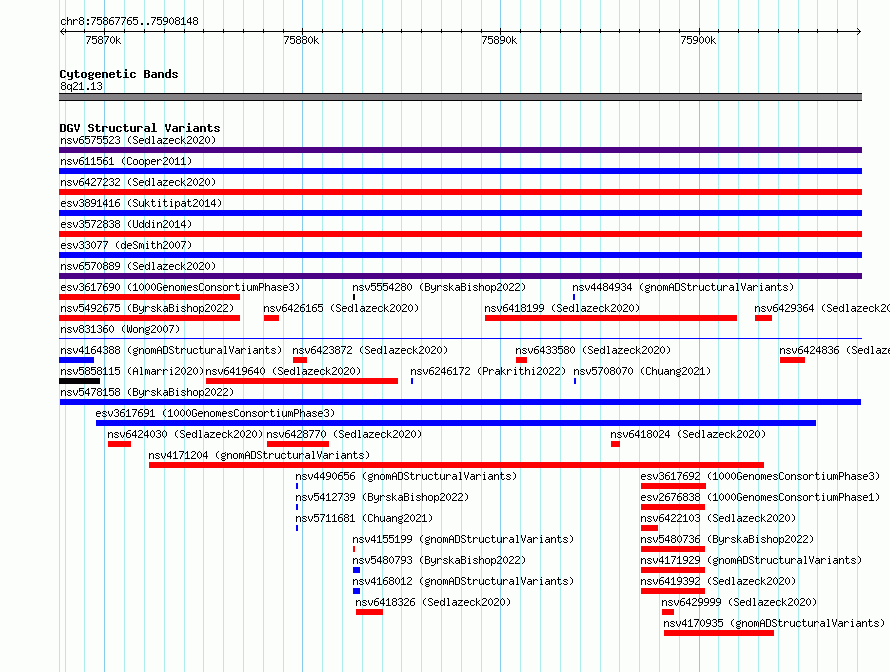Select nsv6429999 (Sedlazeck2020) label
890x672 pixels.
tap(739, 602)
